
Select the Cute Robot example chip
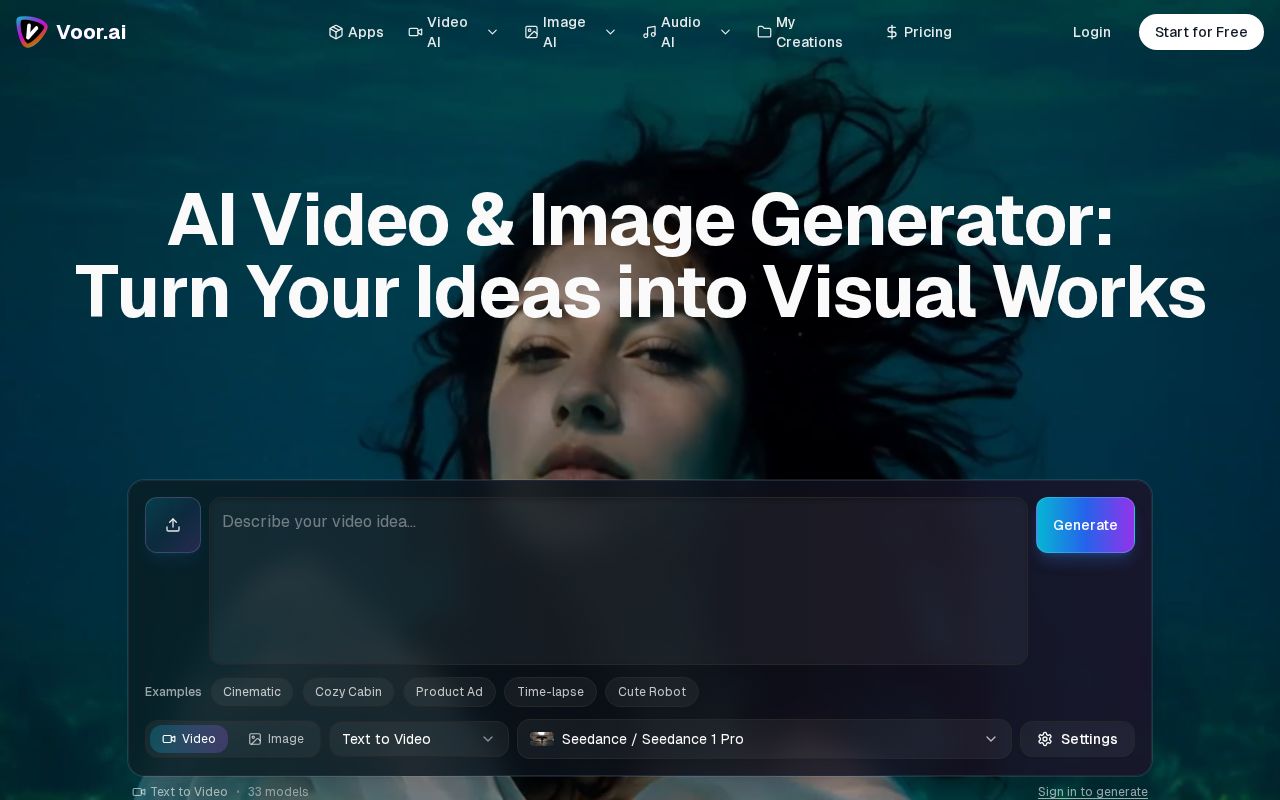(x=652, y=692)
